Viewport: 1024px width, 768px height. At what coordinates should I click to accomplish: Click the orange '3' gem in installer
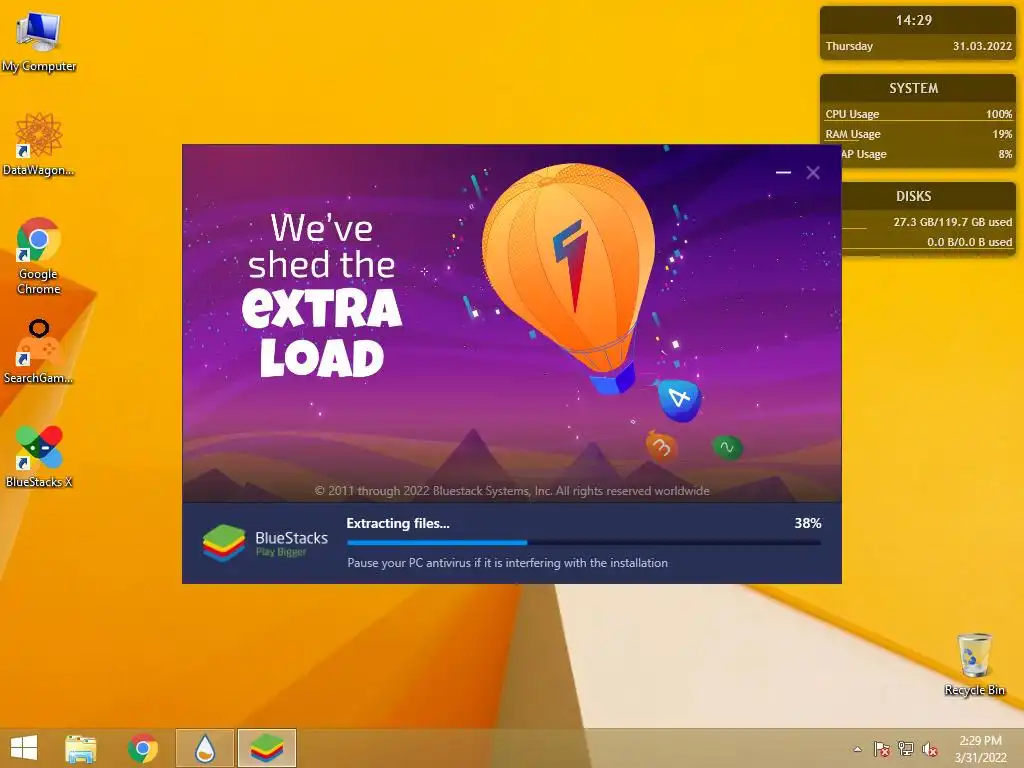coord(661,447)
